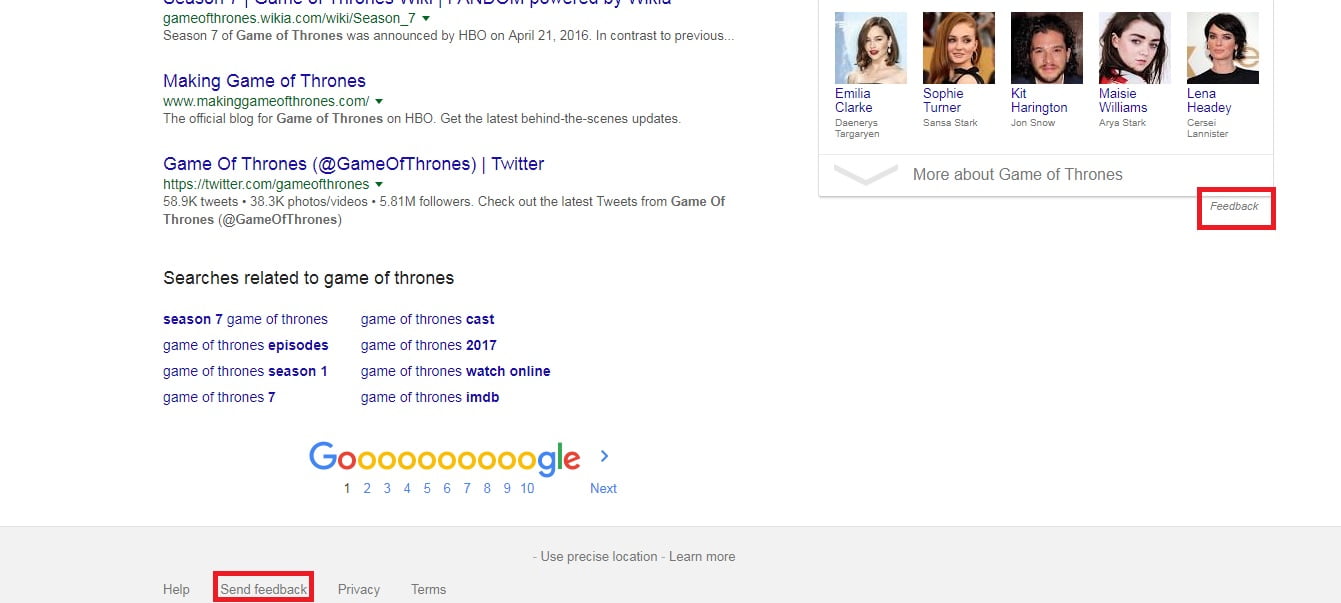Select Sophie Turner's cast photo

click(958, 48)
